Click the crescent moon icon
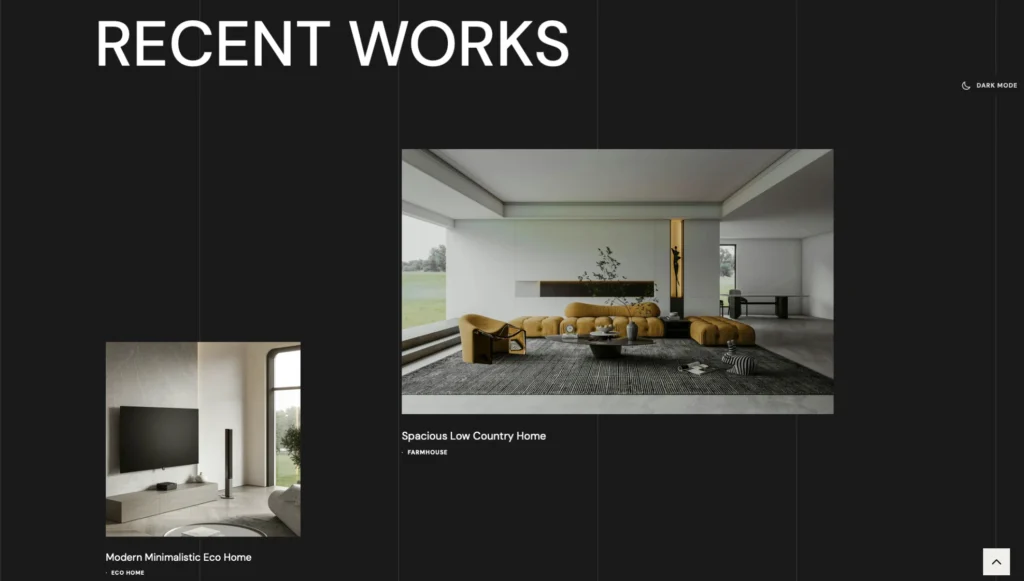1024x581 pixels. click(x=966, y=86)
